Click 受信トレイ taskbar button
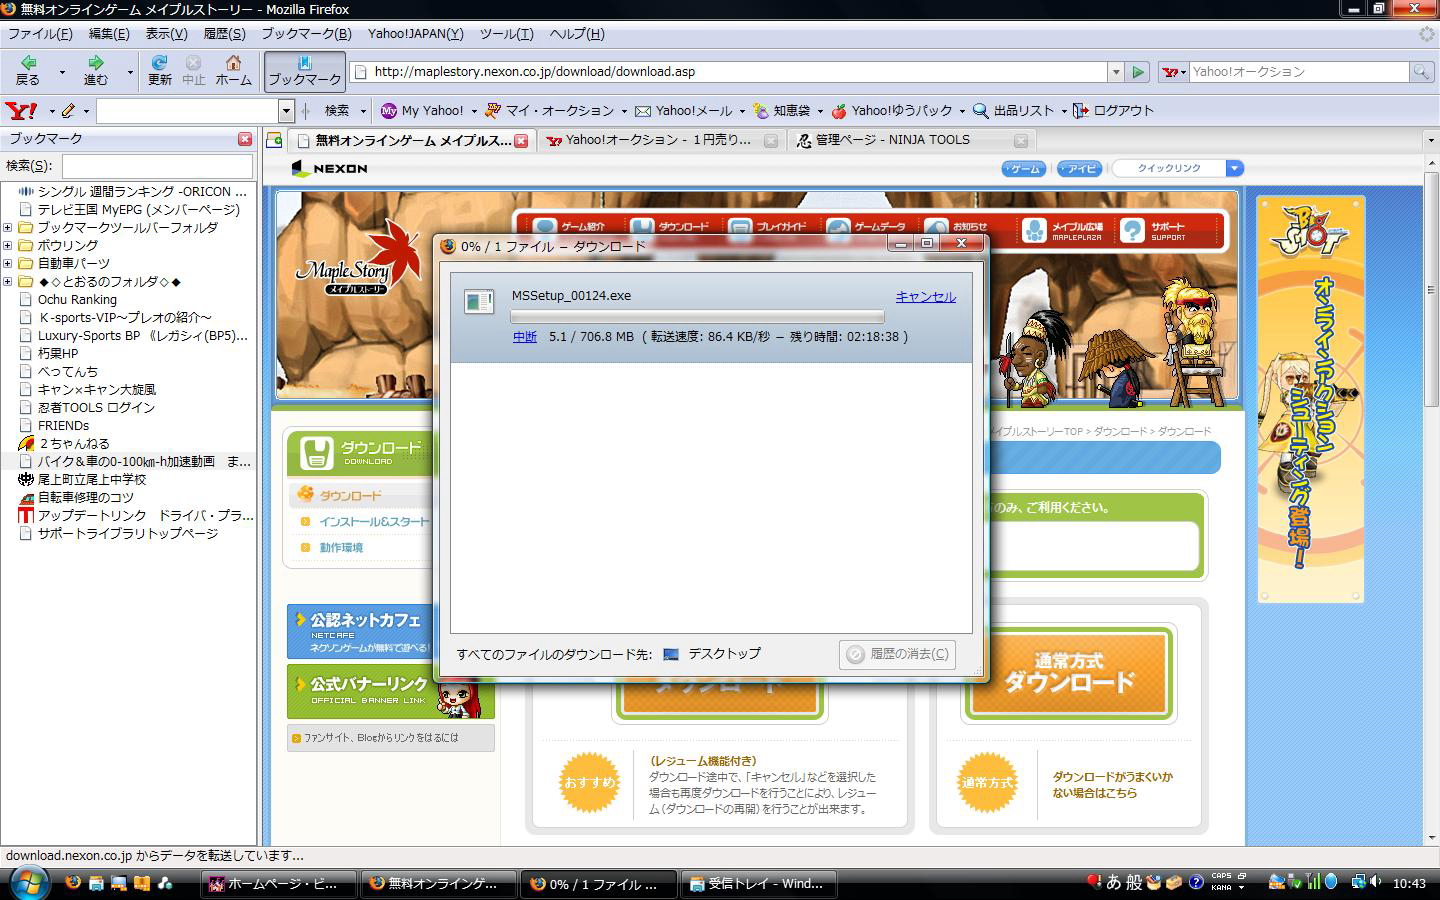The width and height of the screenshot is (1440, 900). (756, 884)
